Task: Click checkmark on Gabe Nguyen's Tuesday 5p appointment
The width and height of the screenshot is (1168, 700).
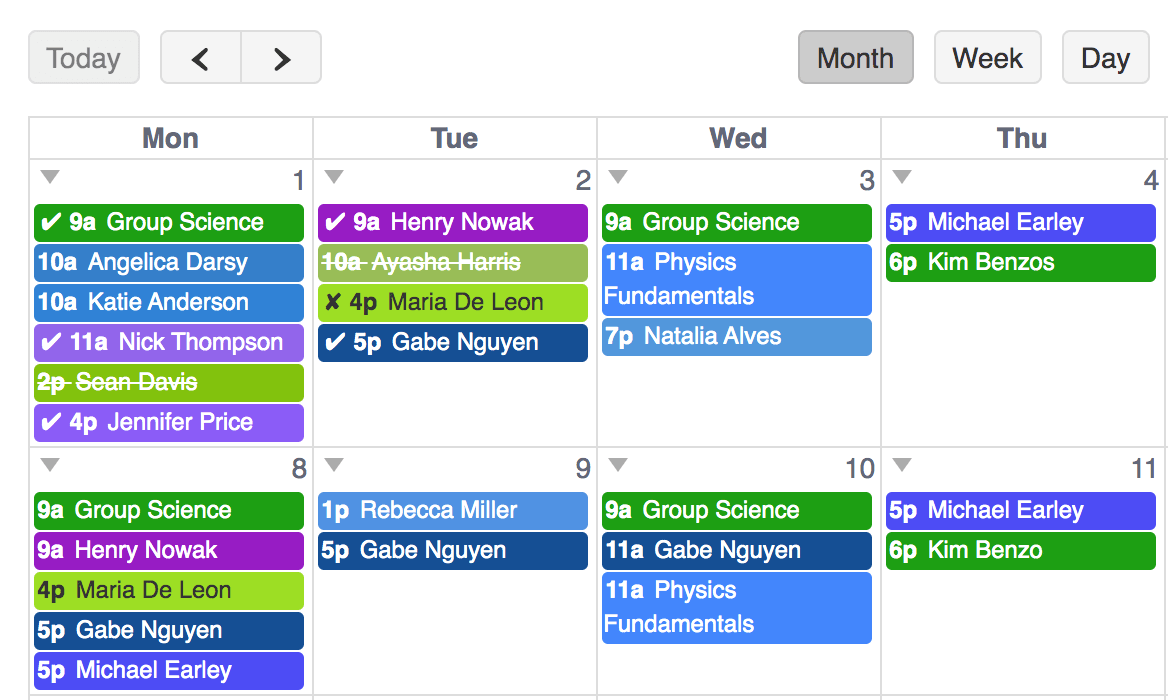Action: point(333,342)
